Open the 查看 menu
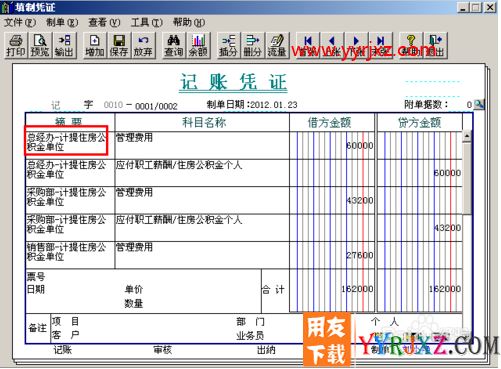The height and width of the screenshot is (369, 501). click(104, 23)
